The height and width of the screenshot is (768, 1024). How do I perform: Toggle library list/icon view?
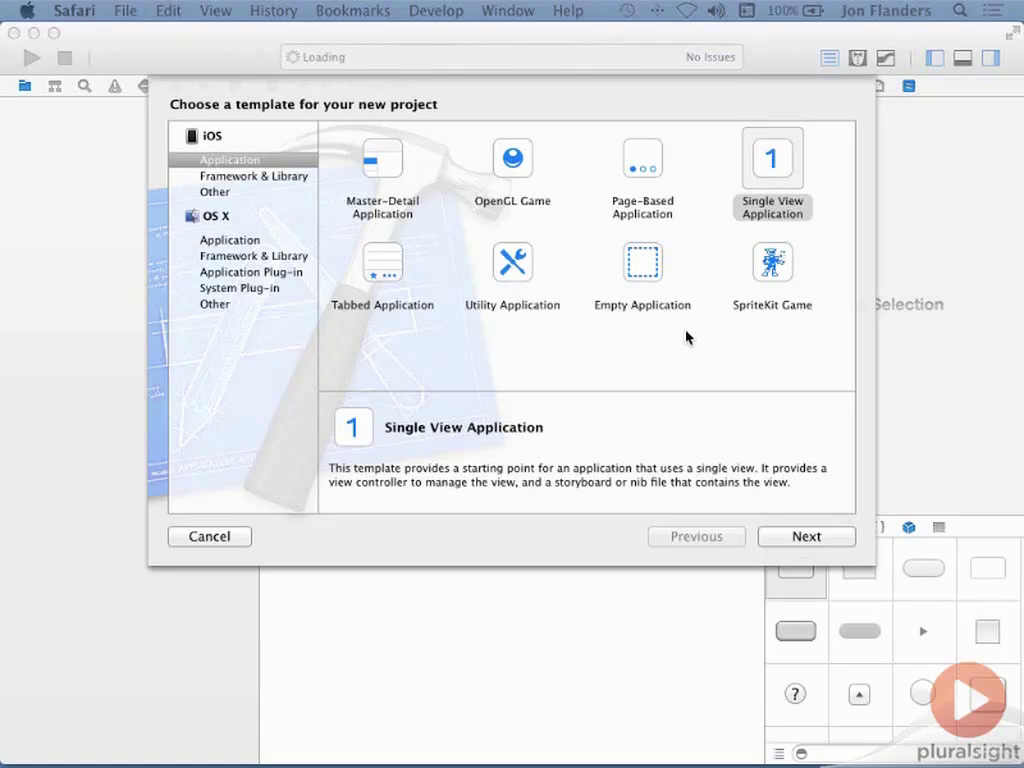[779, 754]
